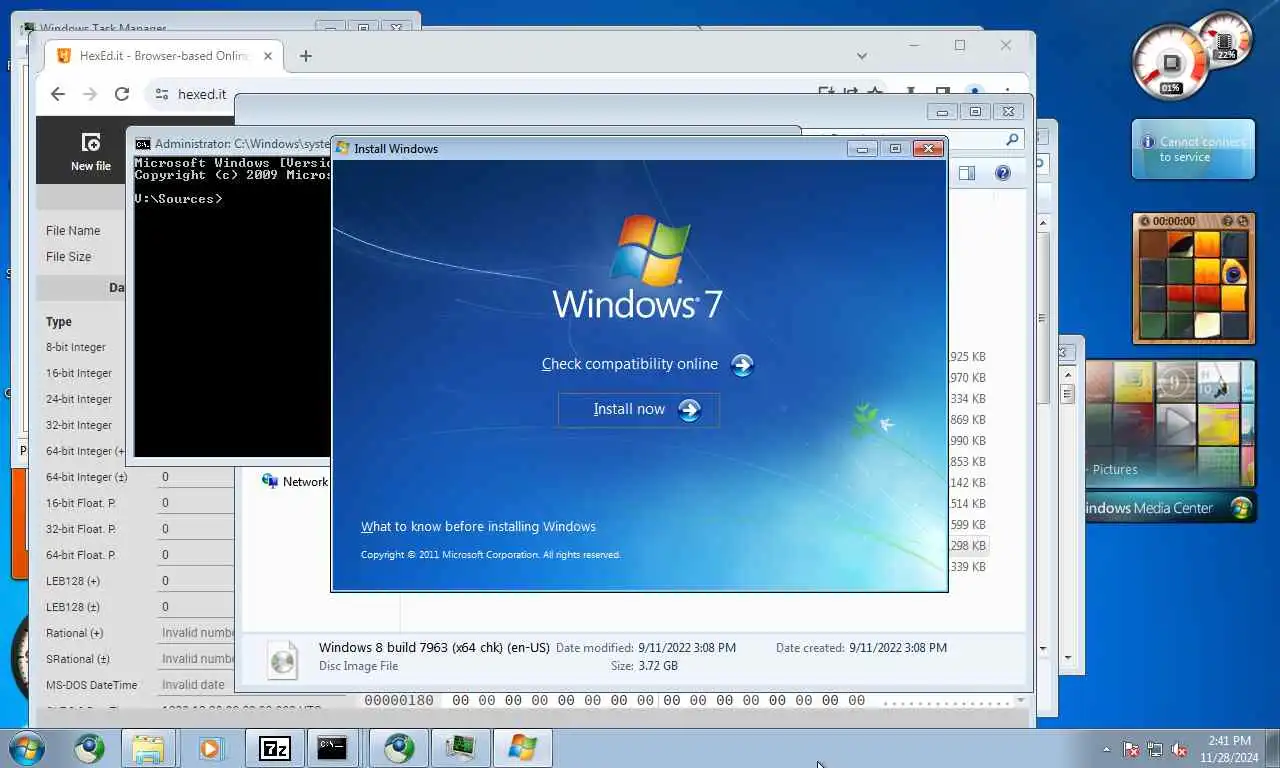Open the clock showing 2:41 PM

coord(1229,749)
